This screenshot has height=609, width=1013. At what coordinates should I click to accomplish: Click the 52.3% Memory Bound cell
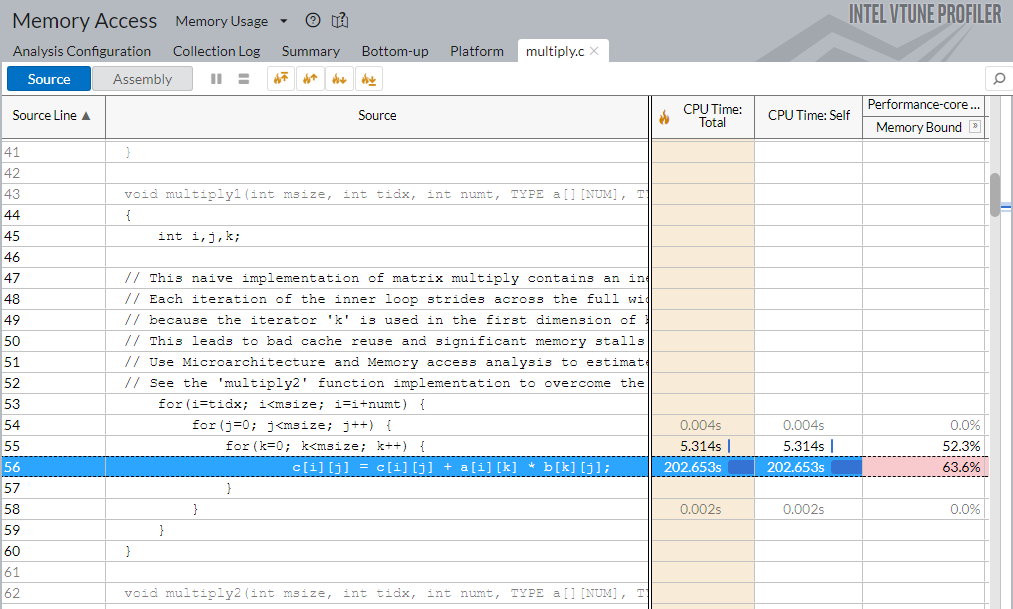click(x=925, y=446)
